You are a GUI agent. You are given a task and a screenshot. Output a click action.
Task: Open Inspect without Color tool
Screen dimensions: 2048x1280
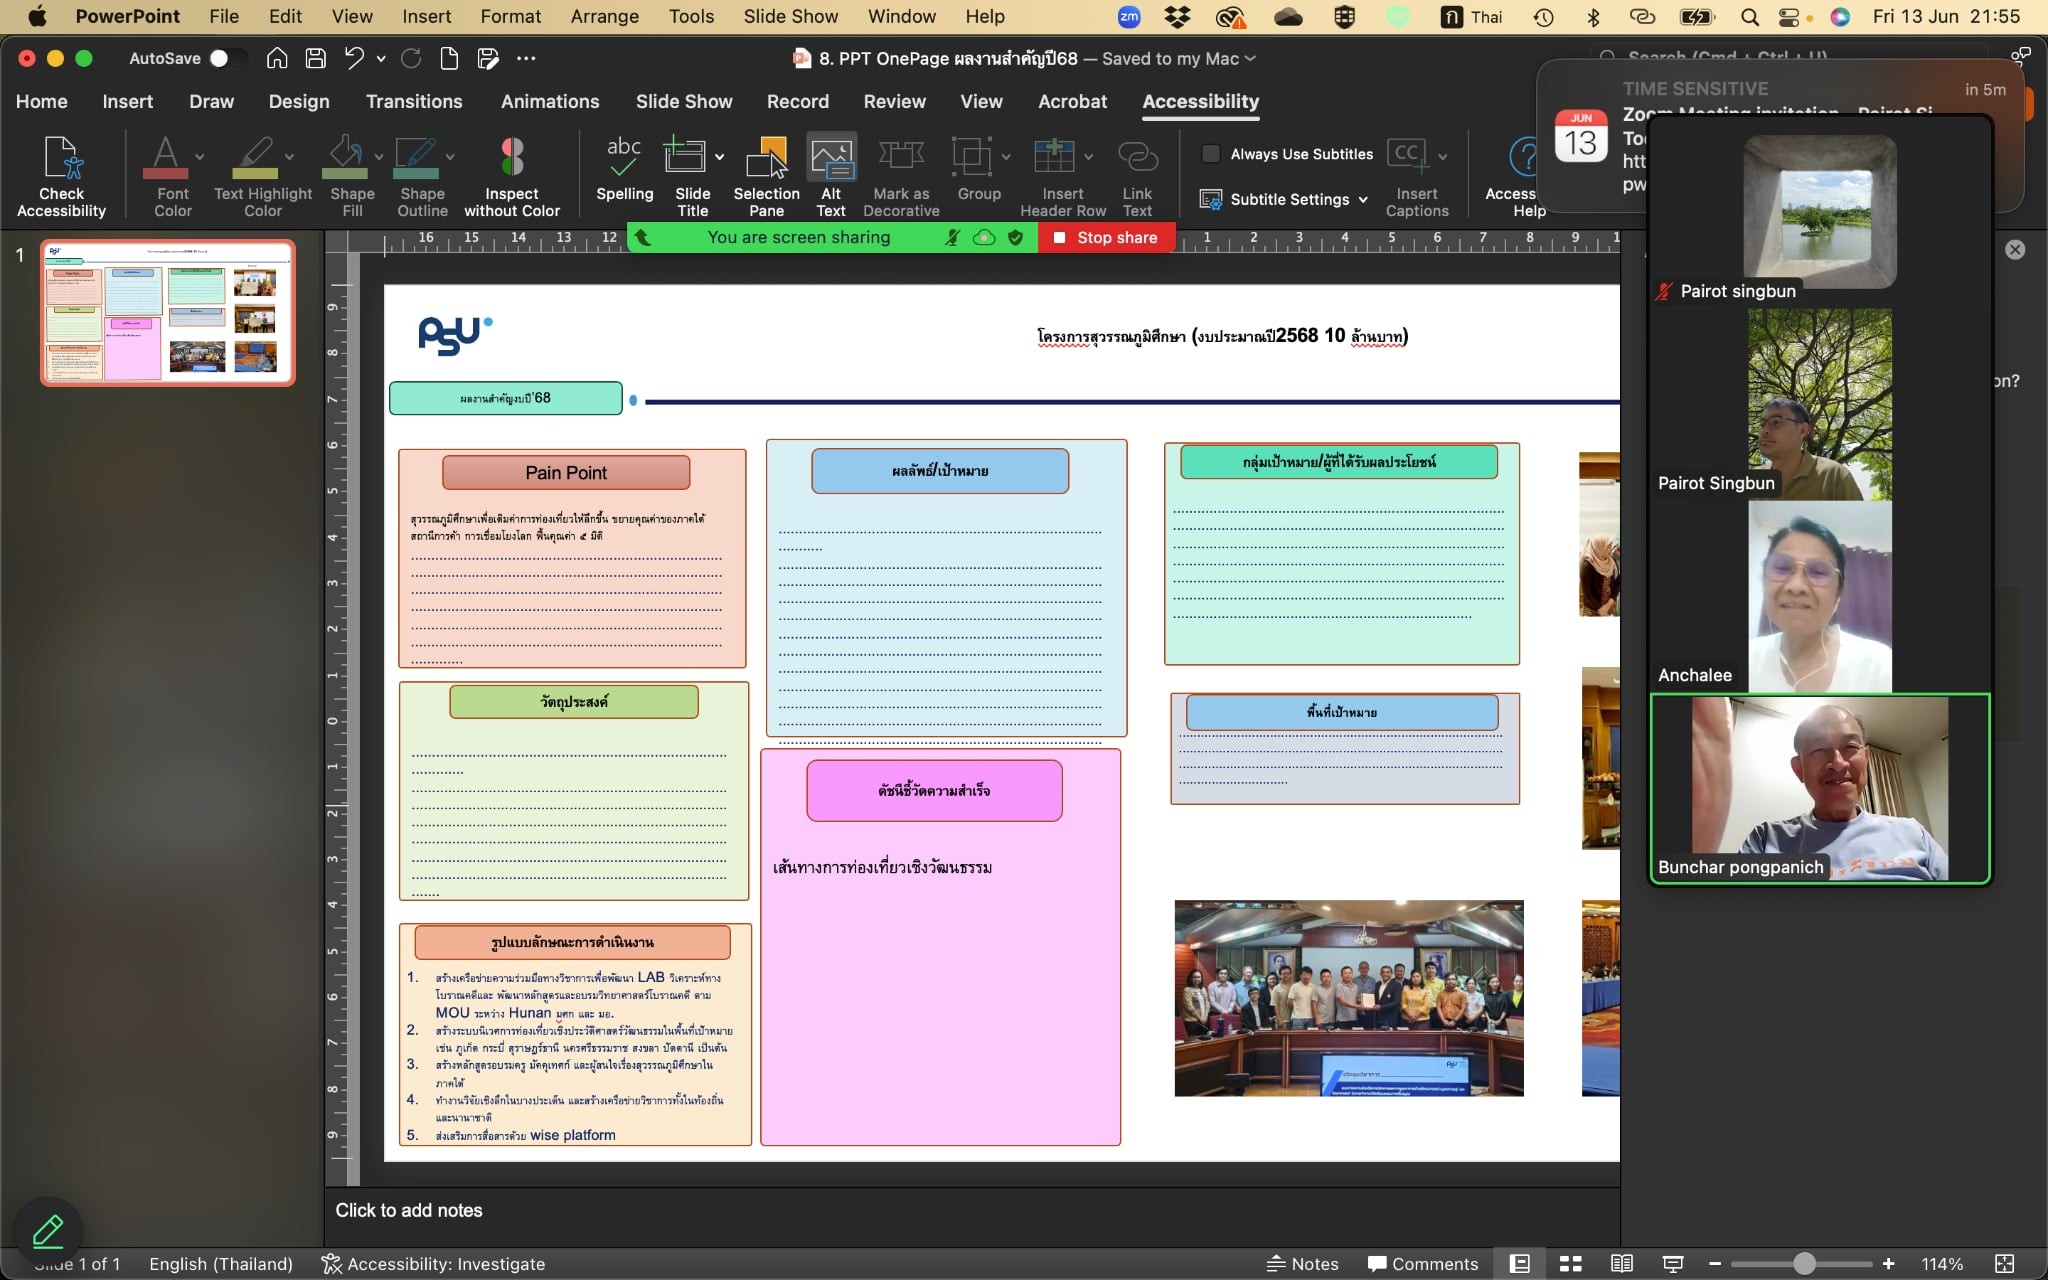(x=512, y=159)
